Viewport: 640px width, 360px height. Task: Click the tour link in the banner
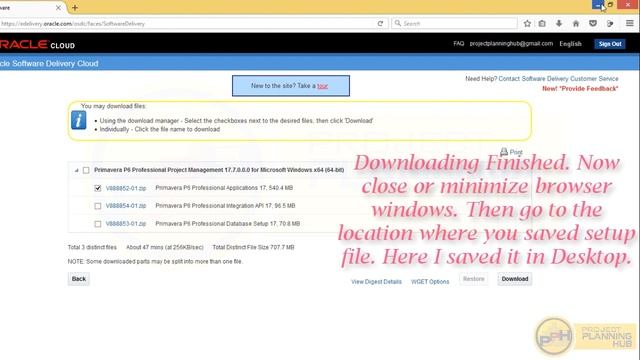click(322, 86)
